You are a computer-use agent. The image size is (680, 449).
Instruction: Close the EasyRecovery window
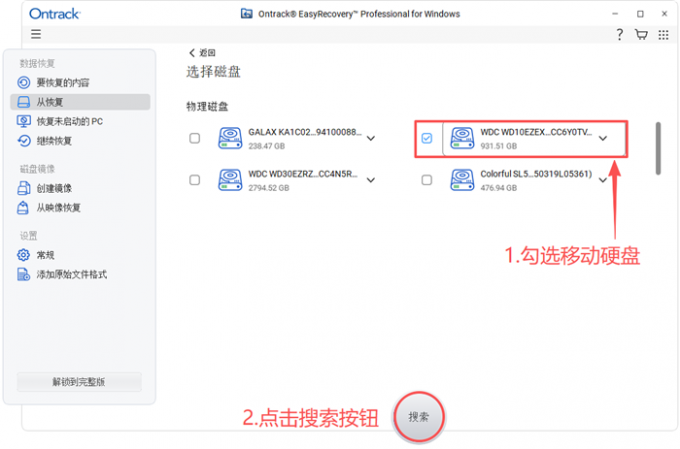click(x=664, y=14)
